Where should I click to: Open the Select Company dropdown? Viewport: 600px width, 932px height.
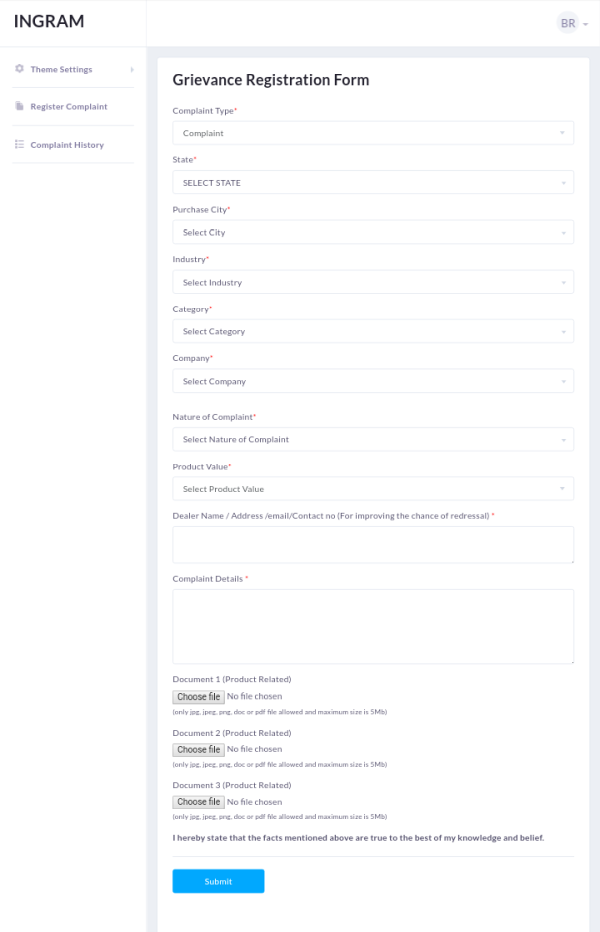(373, 381)
